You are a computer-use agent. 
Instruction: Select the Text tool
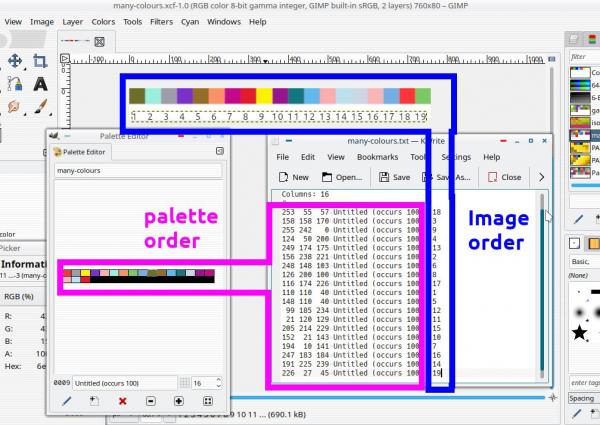coord(40,84)
